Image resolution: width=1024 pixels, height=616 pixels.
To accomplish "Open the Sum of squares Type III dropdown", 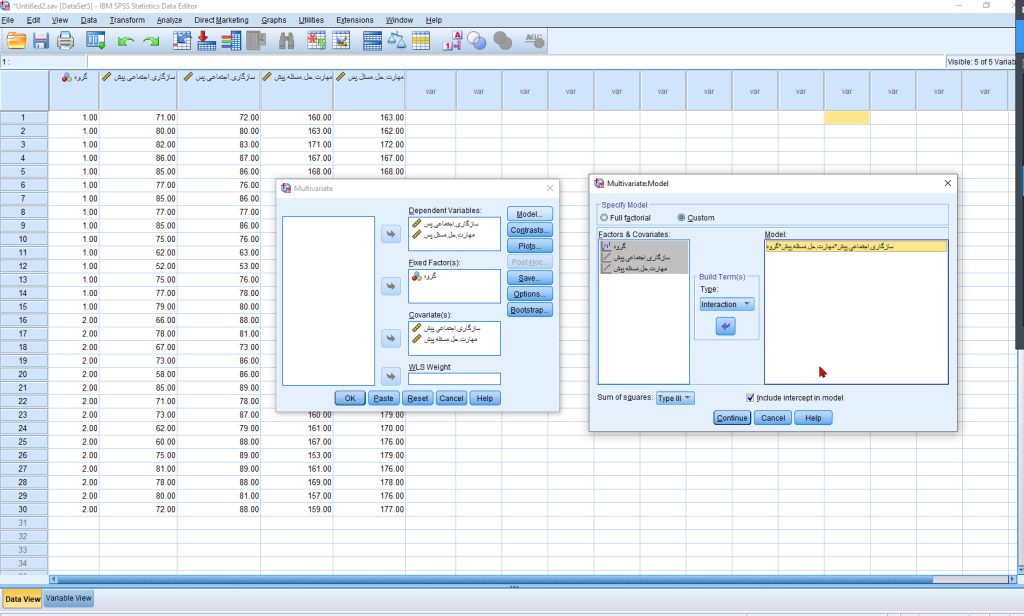I will pos(675,398).
